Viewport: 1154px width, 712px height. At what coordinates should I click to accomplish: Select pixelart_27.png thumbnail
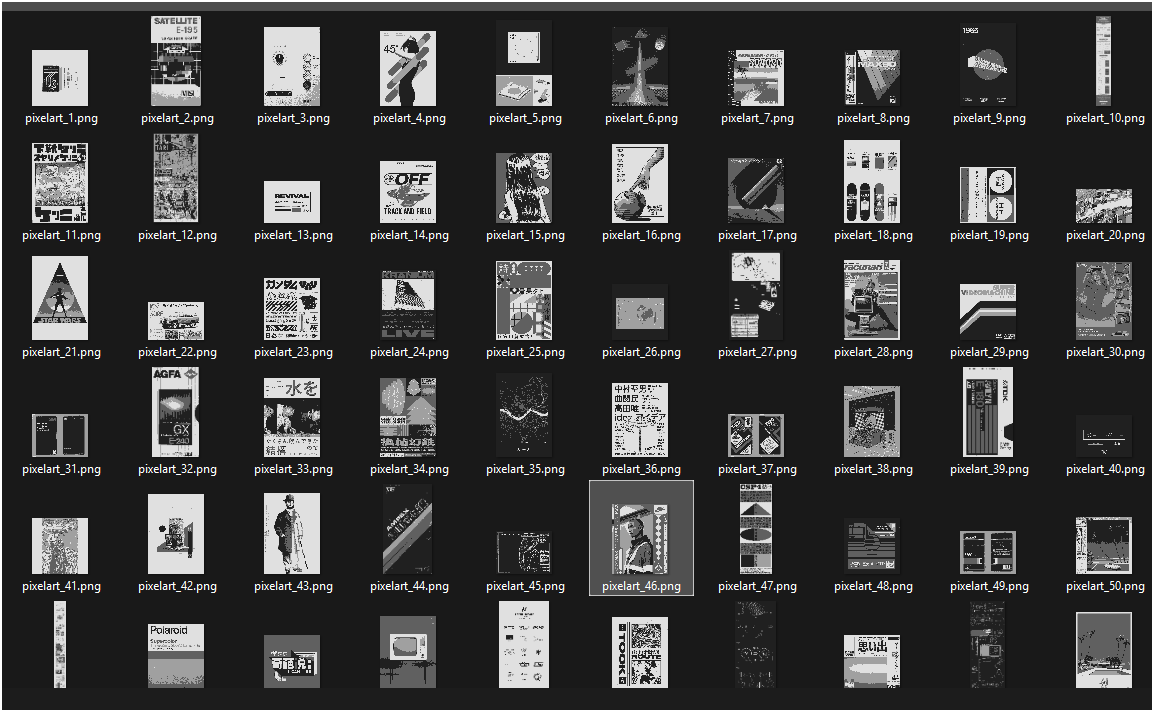click(756, 296)
